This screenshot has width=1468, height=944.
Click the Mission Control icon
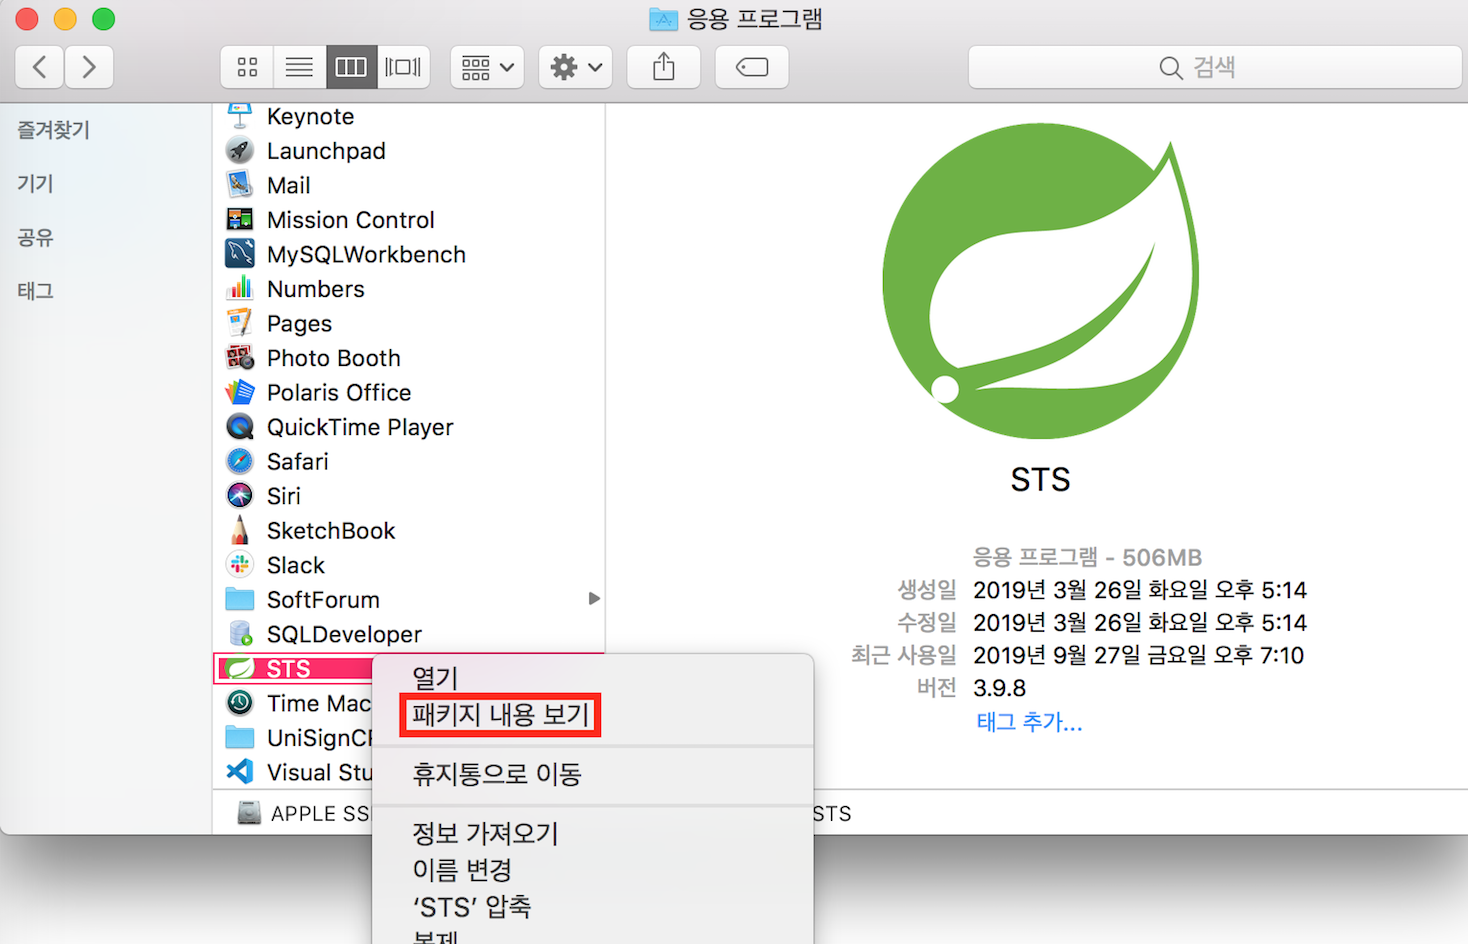(x=240, y=220)
